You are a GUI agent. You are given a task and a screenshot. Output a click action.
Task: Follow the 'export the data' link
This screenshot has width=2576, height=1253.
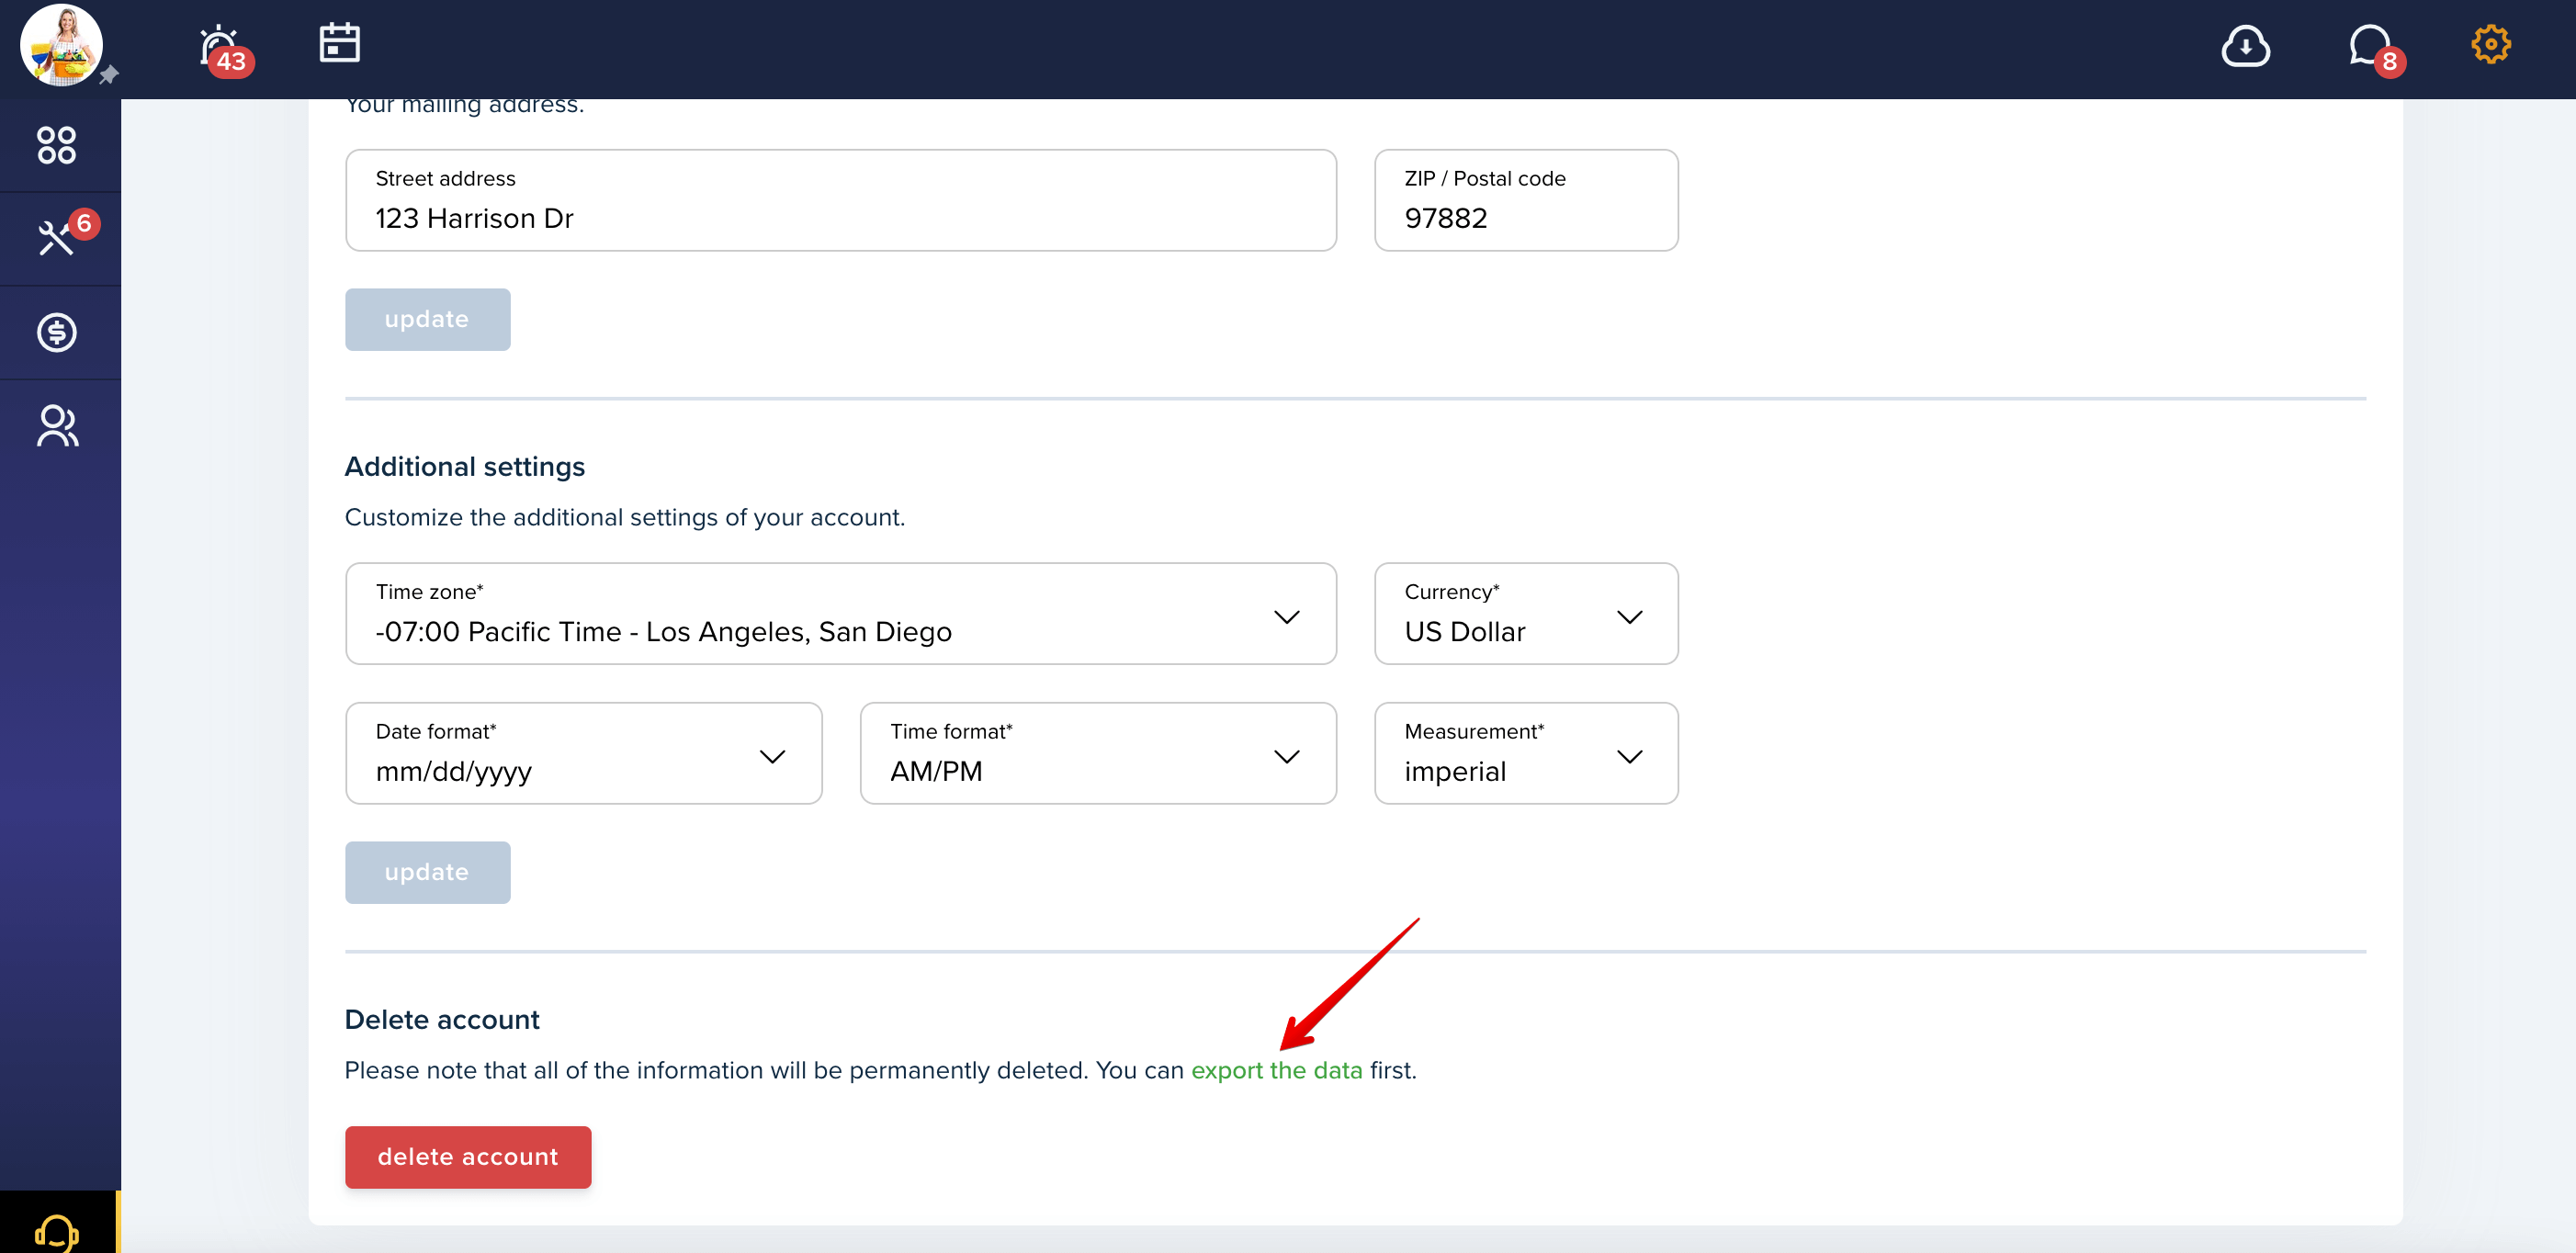pos(1276,1070)
